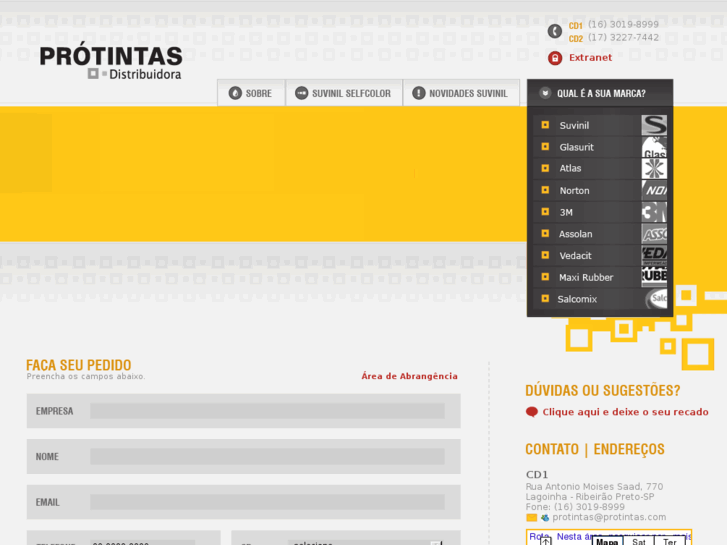Click the Norton brand logo thumbnail
Screen dimensions: 727x545
[654, 190]
